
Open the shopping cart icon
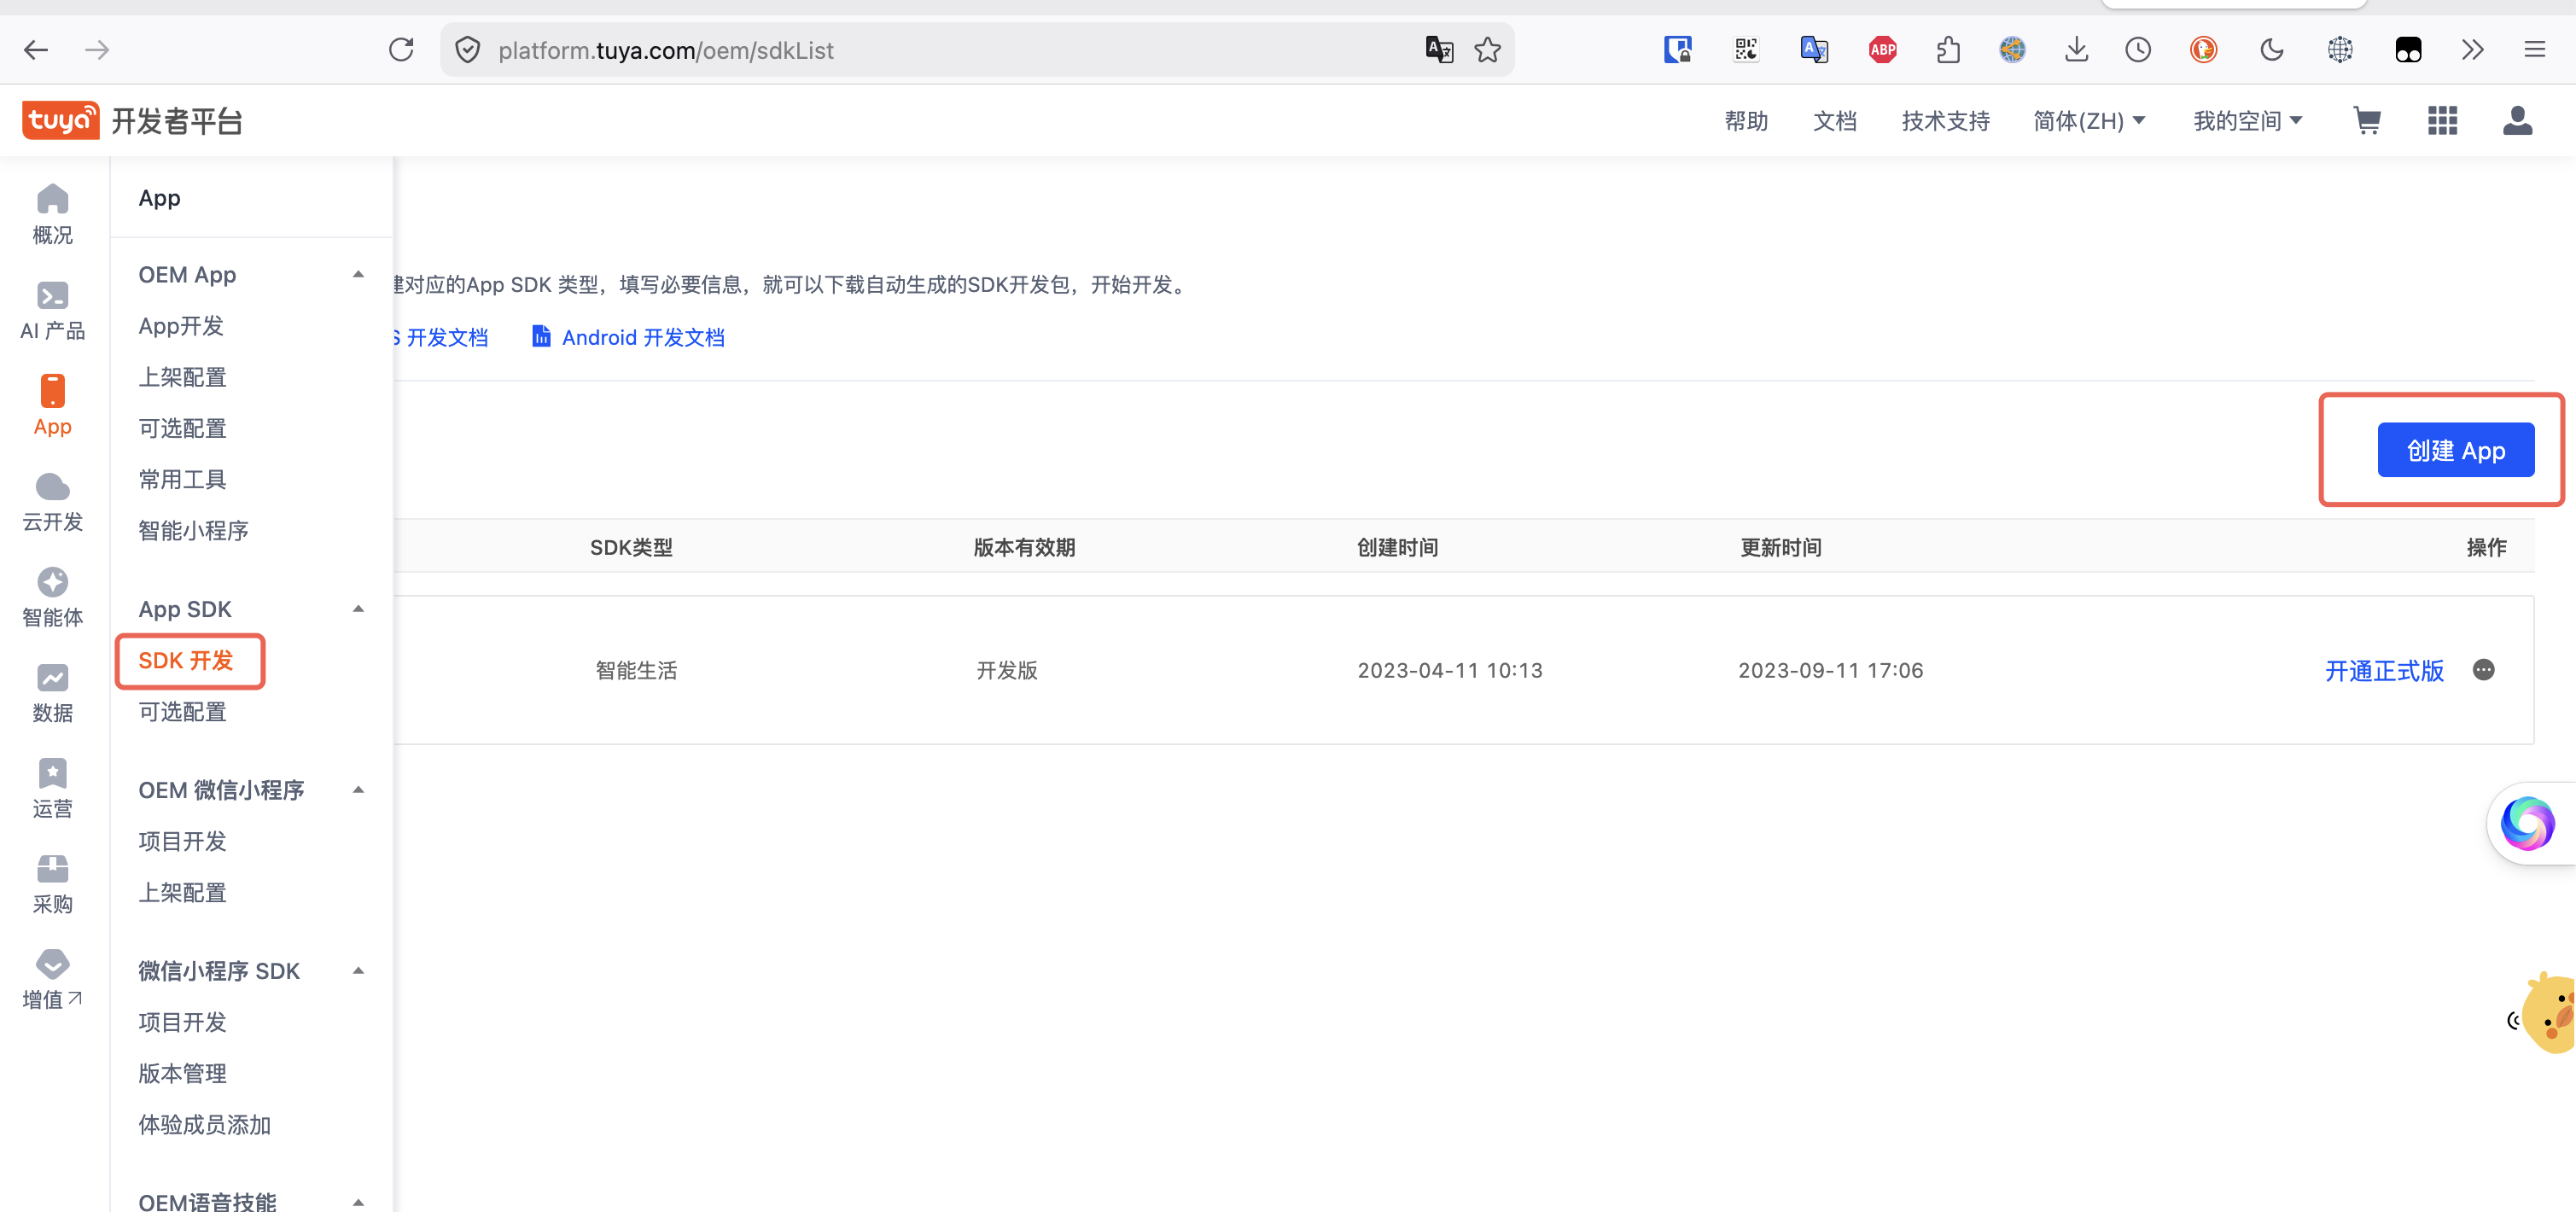click(2367, 121)
